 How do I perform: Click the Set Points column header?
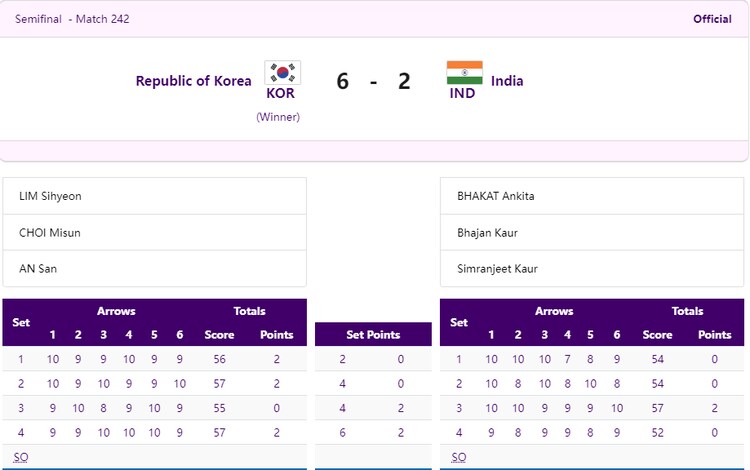373,335
